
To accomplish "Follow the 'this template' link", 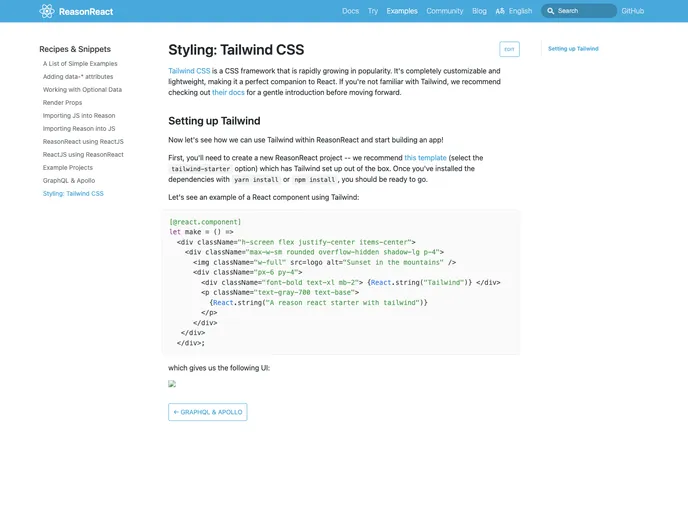I will (425, 158).
